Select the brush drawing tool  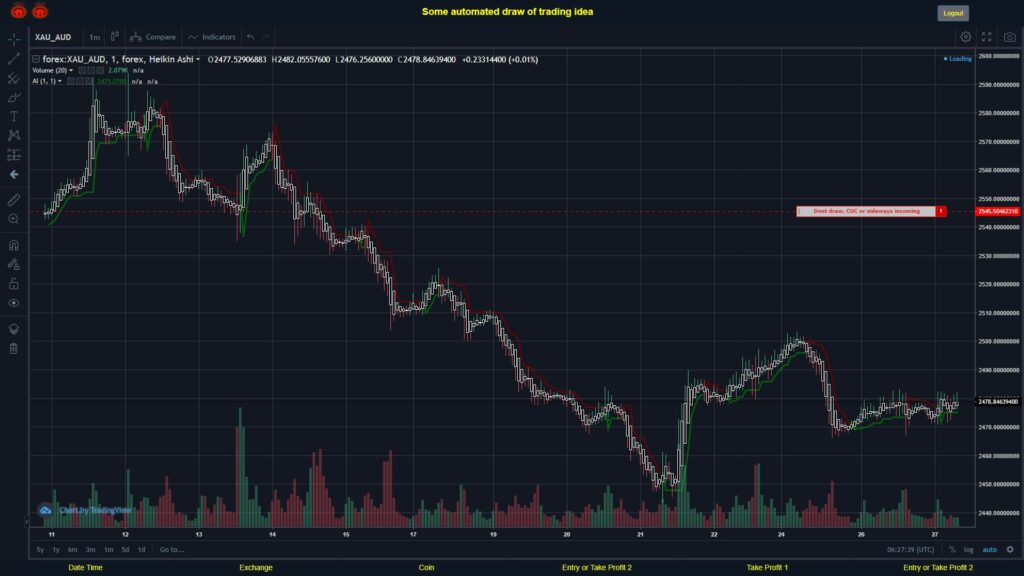pos(14,97)
